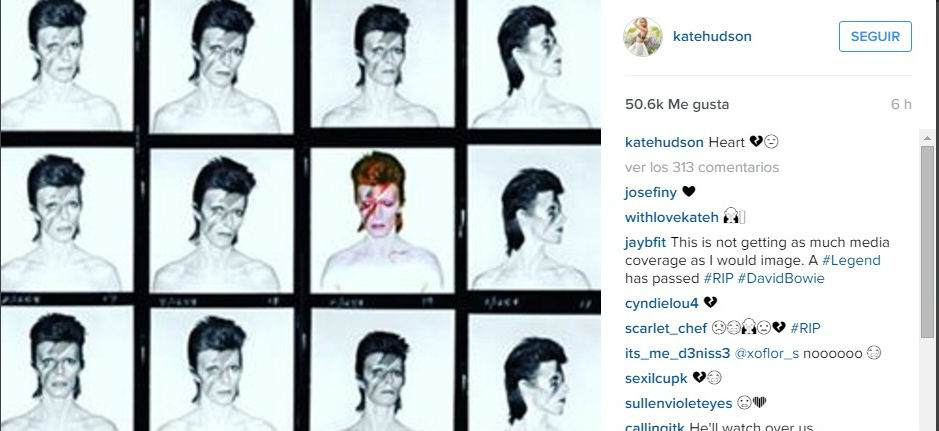Visit the sullenvioleteyes commenter profile
This screenshot has width=939, height=431.
(x=678, y=403)
